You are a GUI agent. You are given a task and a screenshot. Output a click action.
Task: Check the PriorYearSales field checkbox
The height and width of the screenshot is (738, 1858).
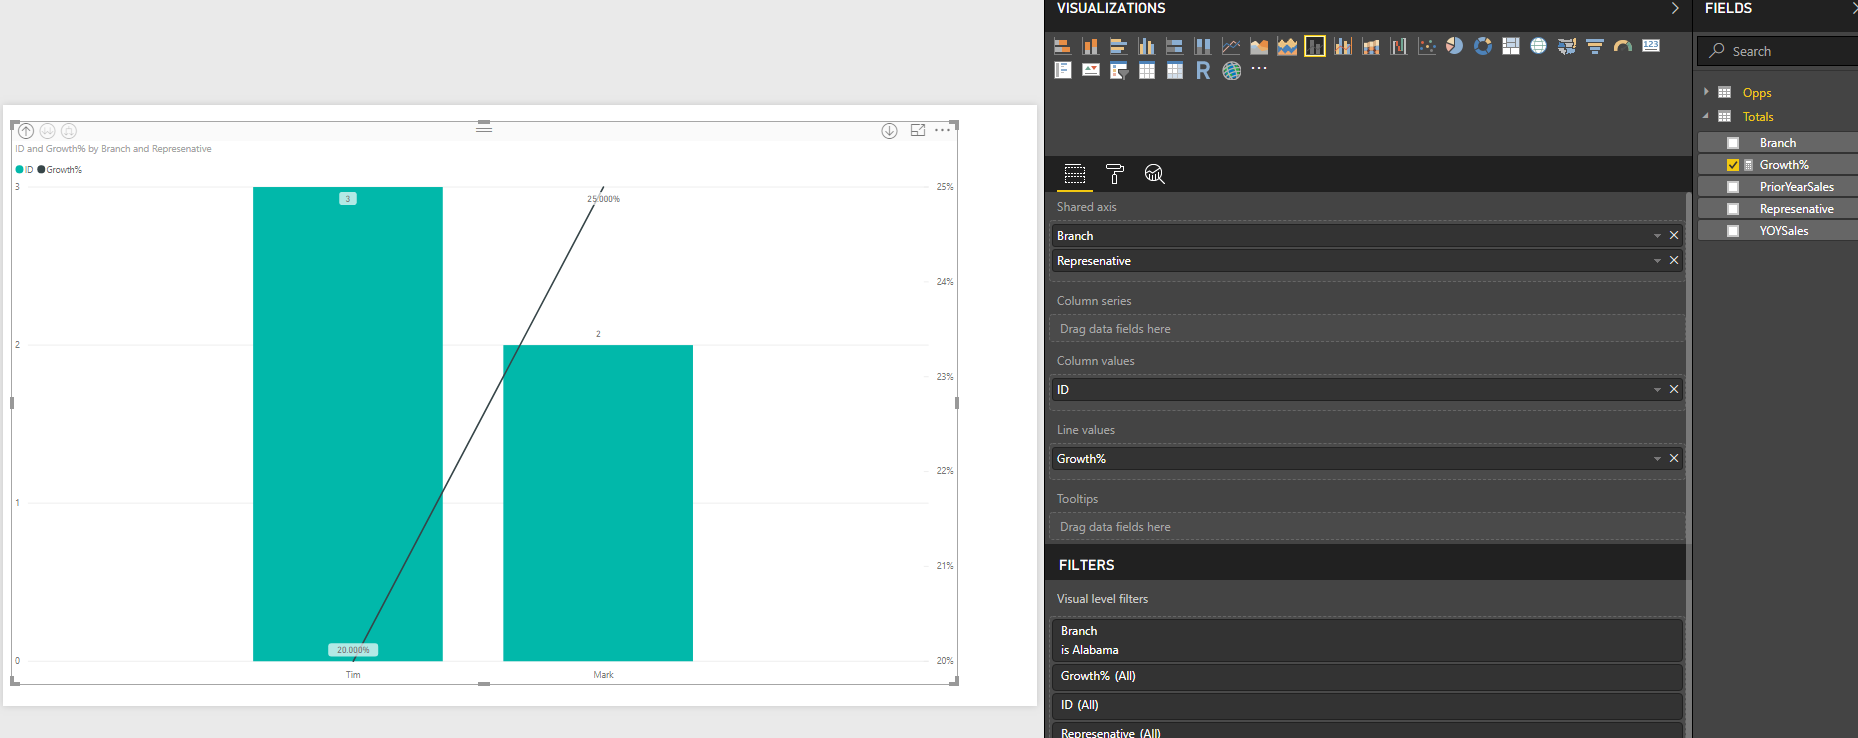pos(1733,187)
